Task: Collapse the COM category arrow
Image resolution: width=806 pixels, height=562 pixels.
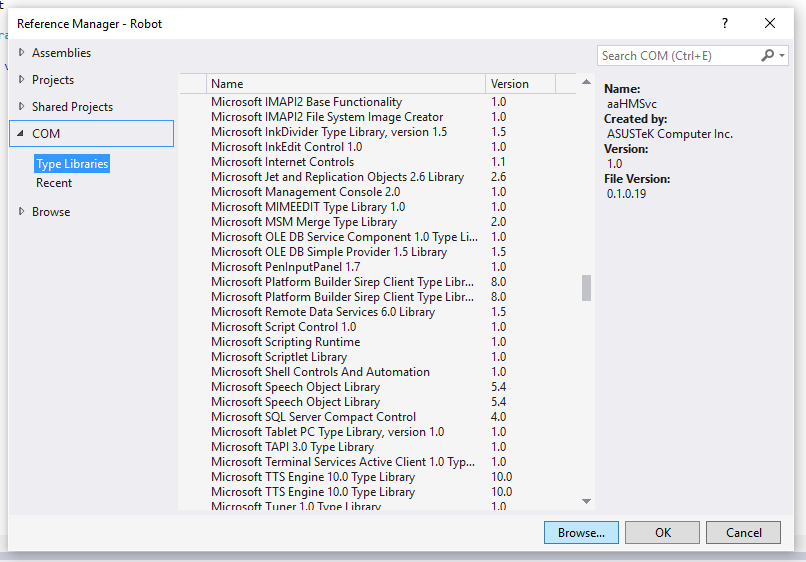Action: [x=21, y=134]
